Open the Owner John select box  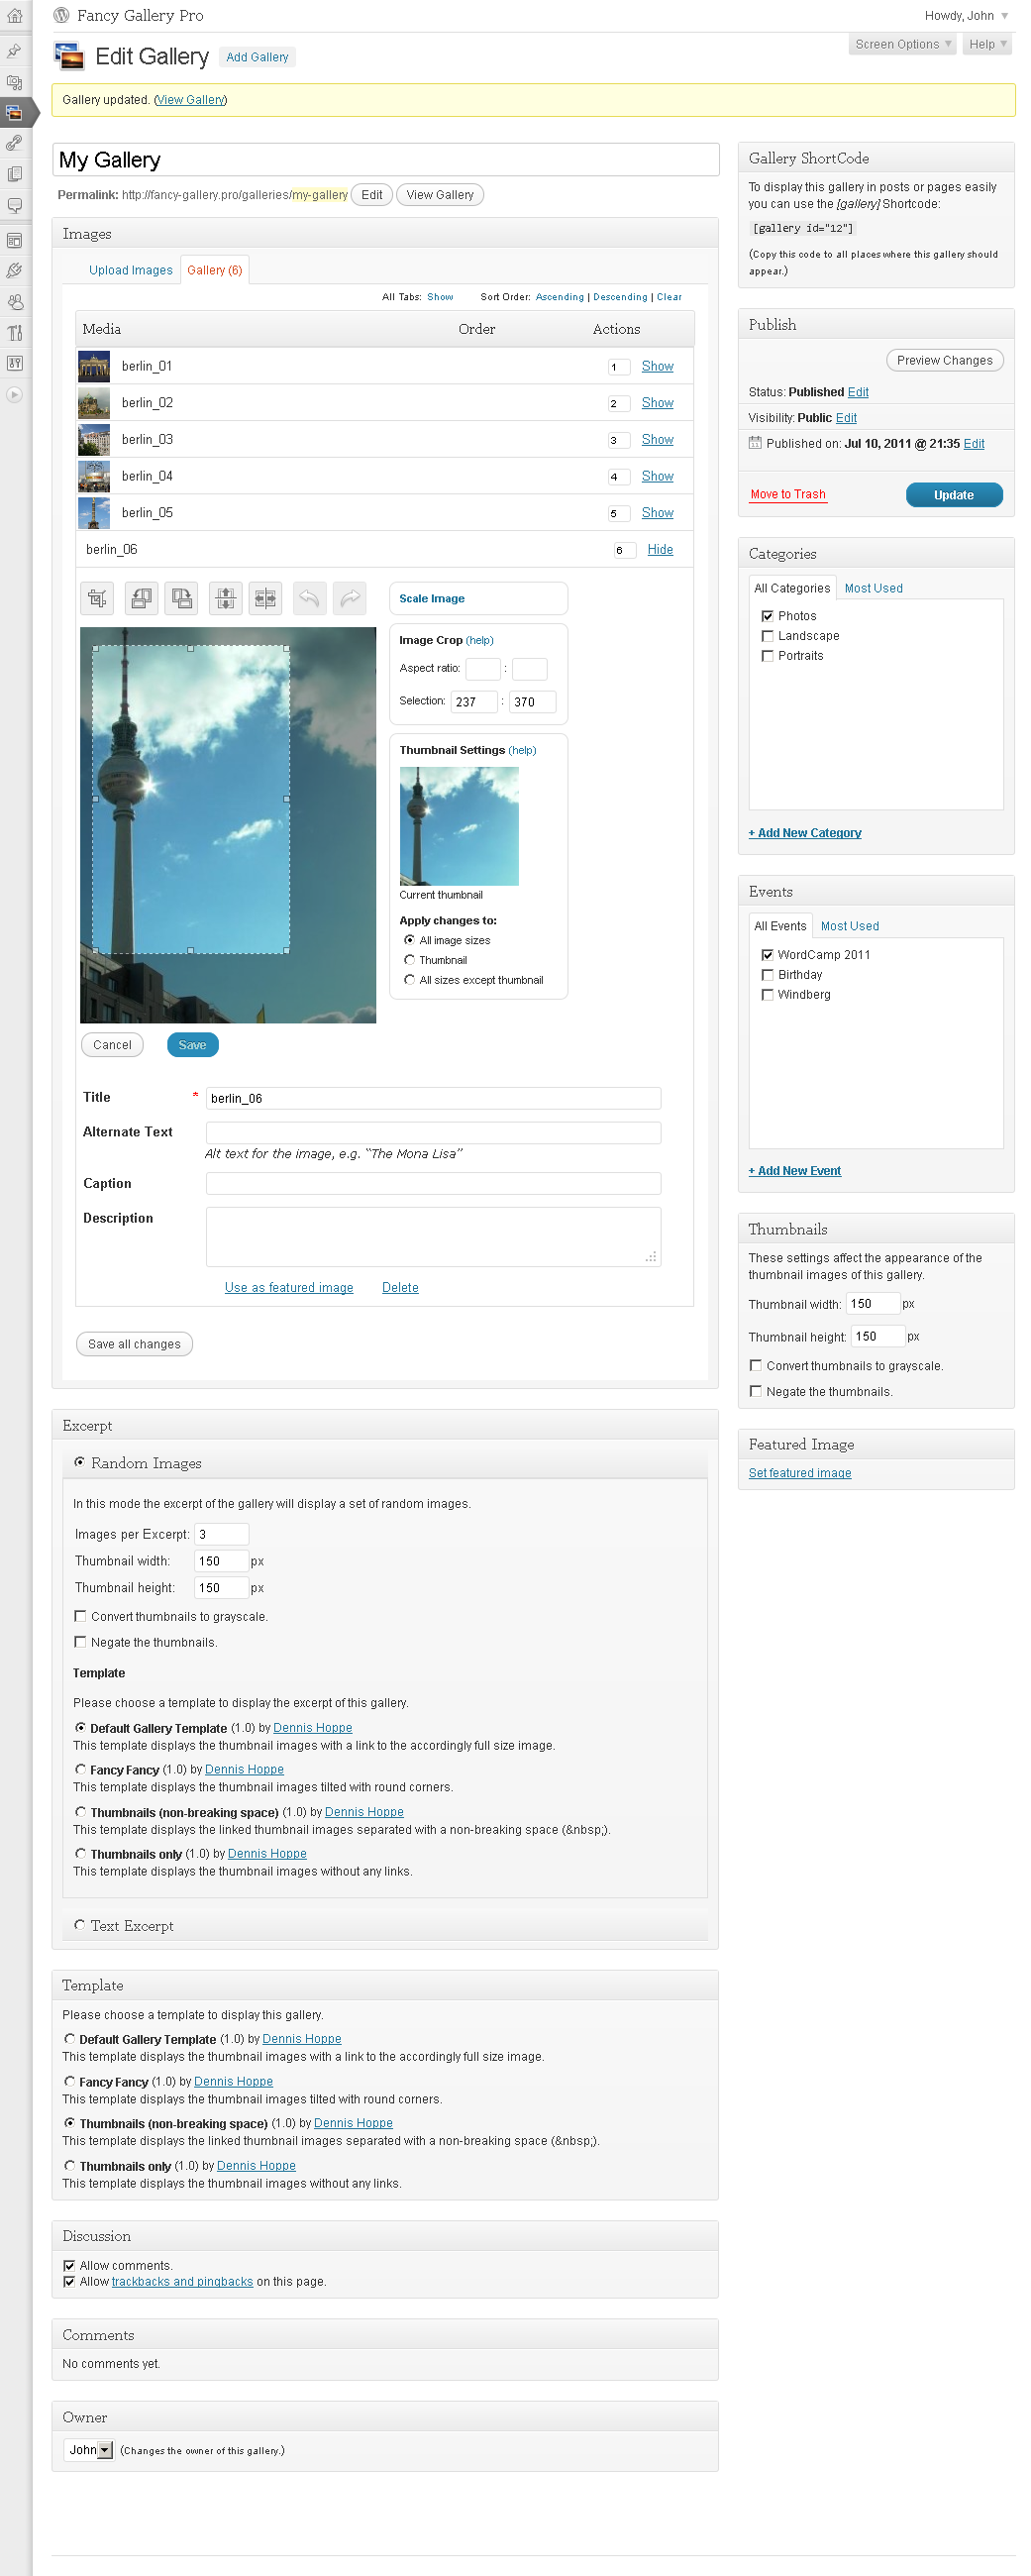[89, 2450]
